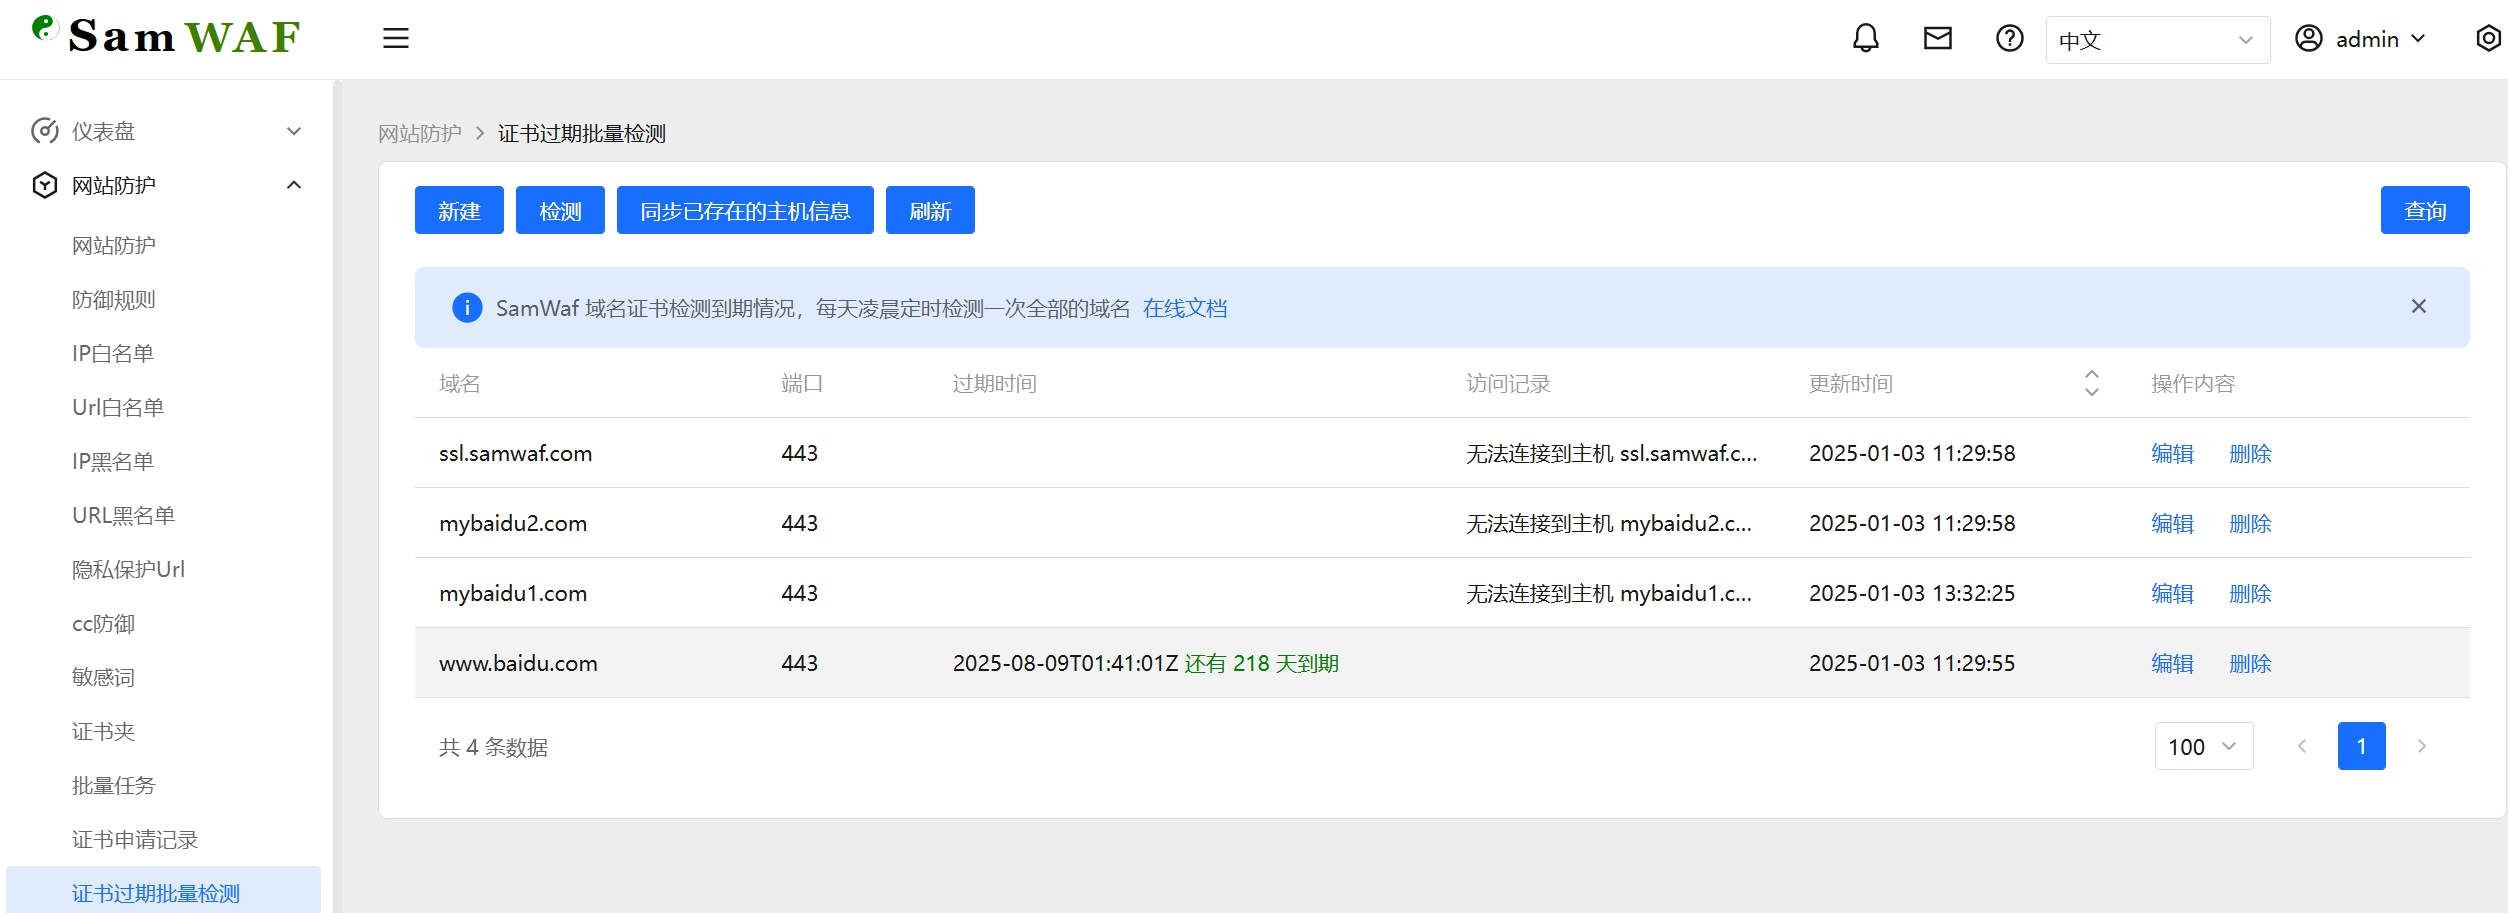Open 证书申请记录 in the sidebar
This screenshot has width=2508, height=913.
click(135, 839)
